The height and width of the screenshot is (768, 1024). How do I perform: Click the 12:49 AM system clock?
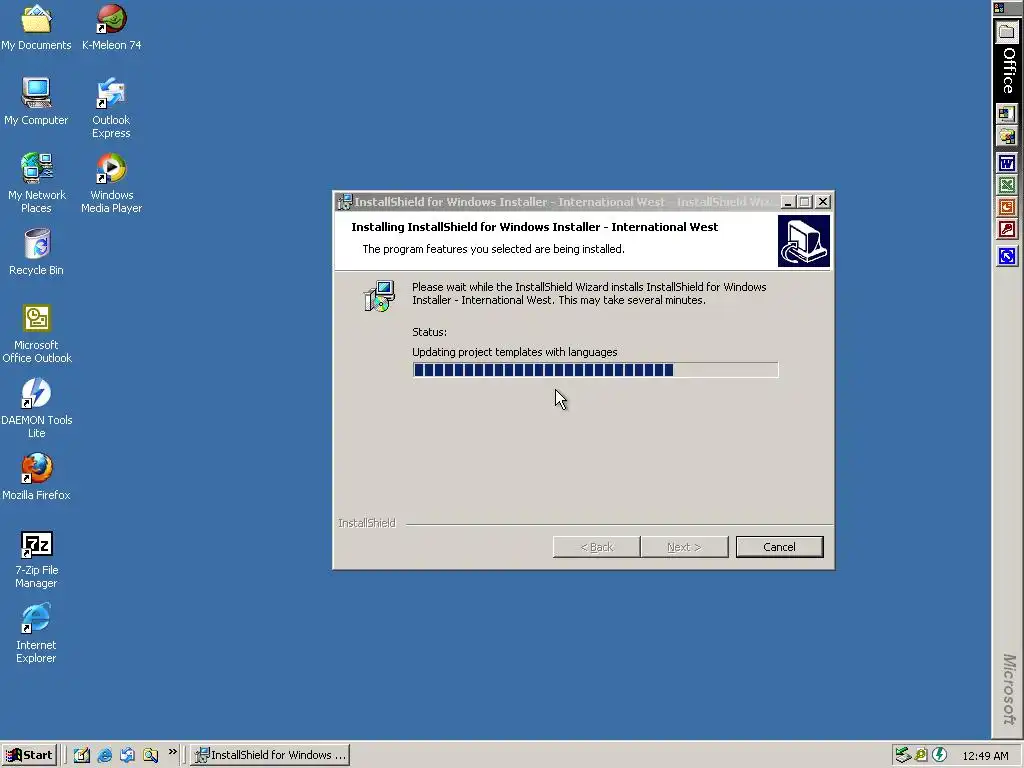(985, 756)
